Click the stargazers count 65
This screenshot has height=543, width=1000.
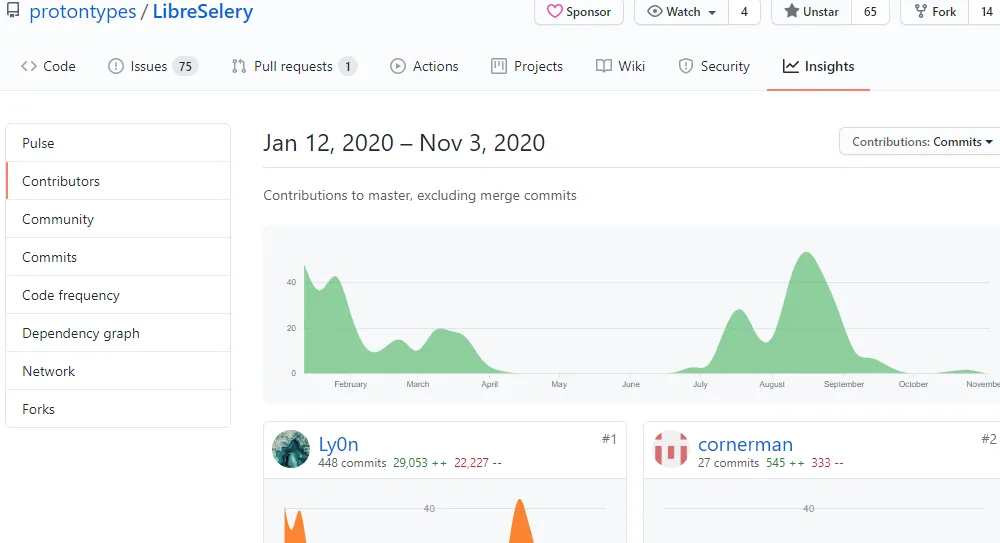[x=870, y=11]
